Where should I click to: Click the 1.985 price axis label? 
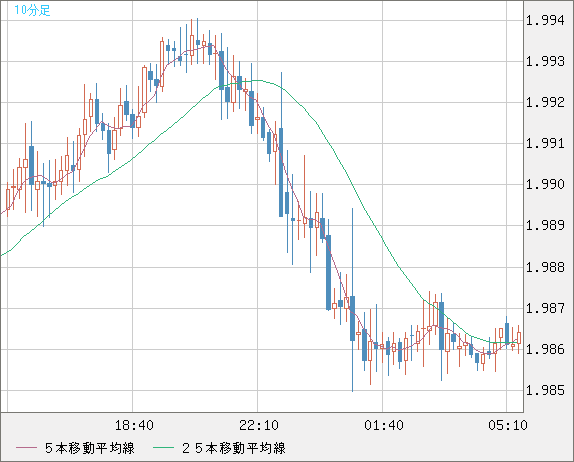point(545,390)
